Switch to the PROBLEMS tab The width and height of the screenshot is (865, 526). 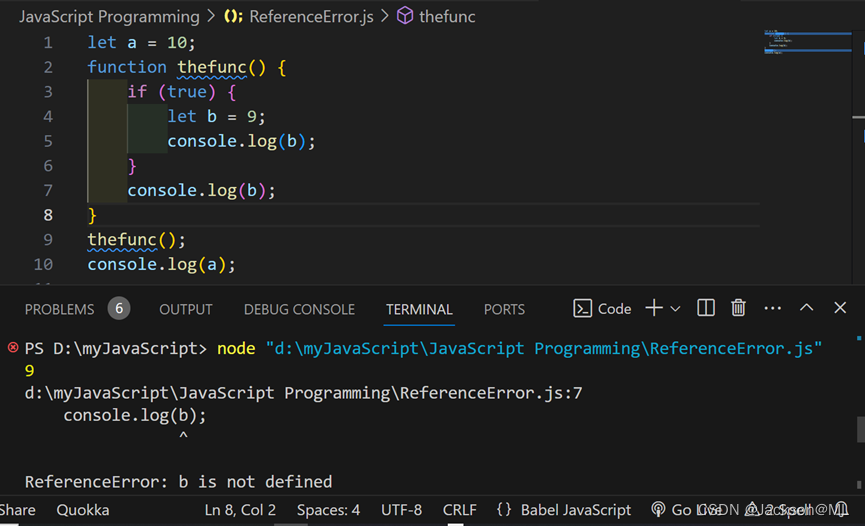[60, 309]
